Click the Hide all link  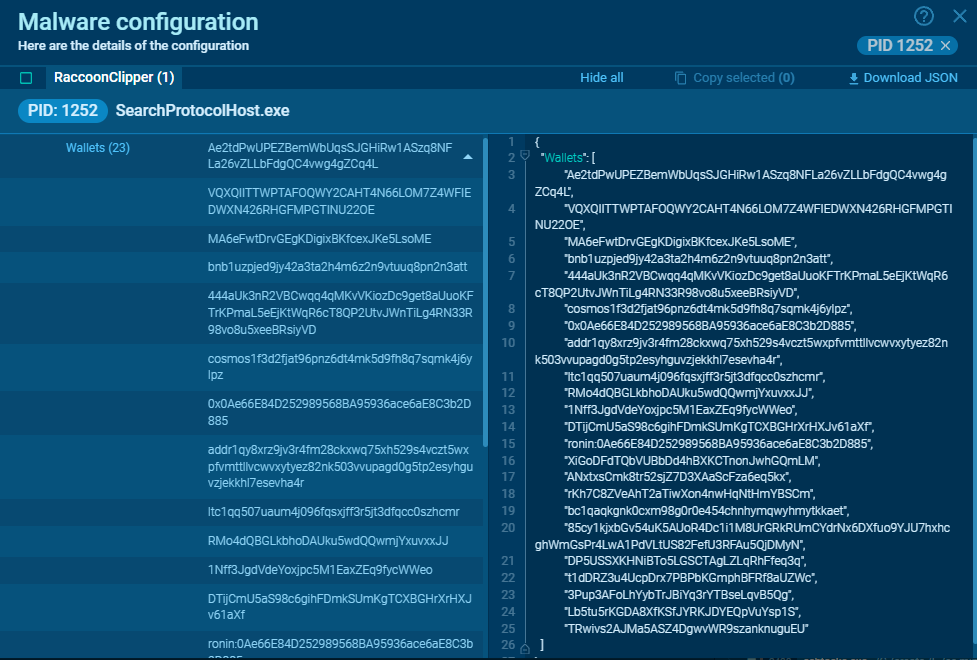click(x=601, y=78)
